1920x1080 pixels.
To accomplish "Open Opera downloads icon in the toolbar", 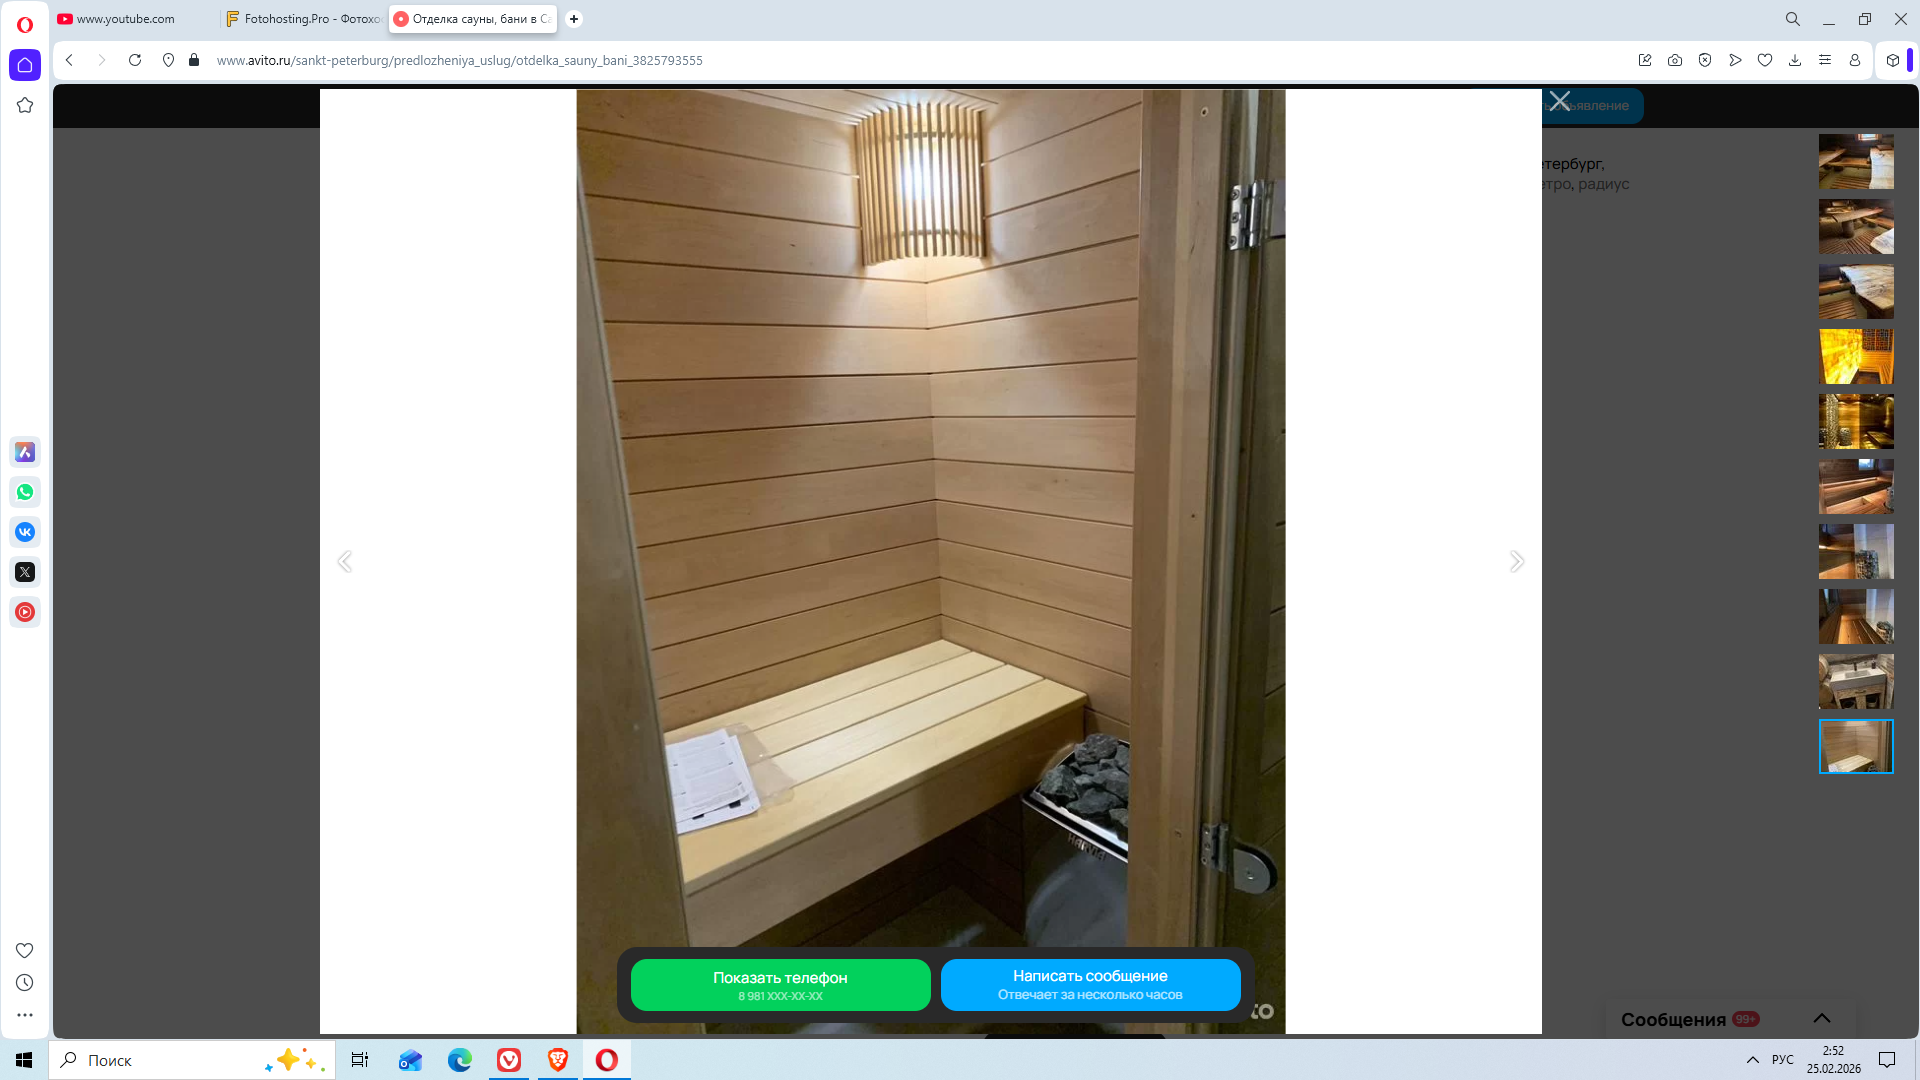I will click(x=1795, y=60).
